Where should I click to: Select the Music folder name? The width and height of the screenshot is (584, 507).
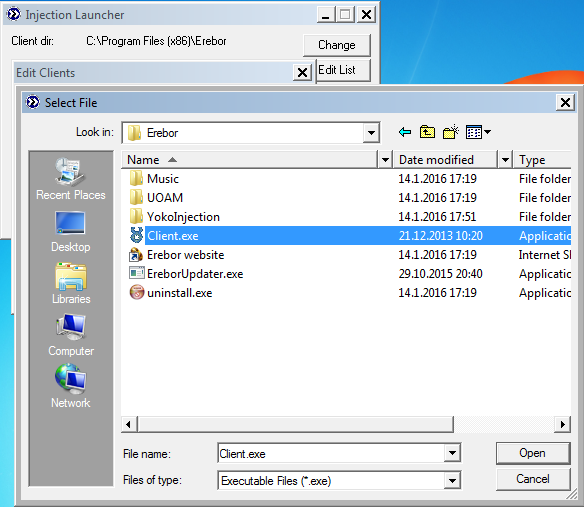(163, 179)
